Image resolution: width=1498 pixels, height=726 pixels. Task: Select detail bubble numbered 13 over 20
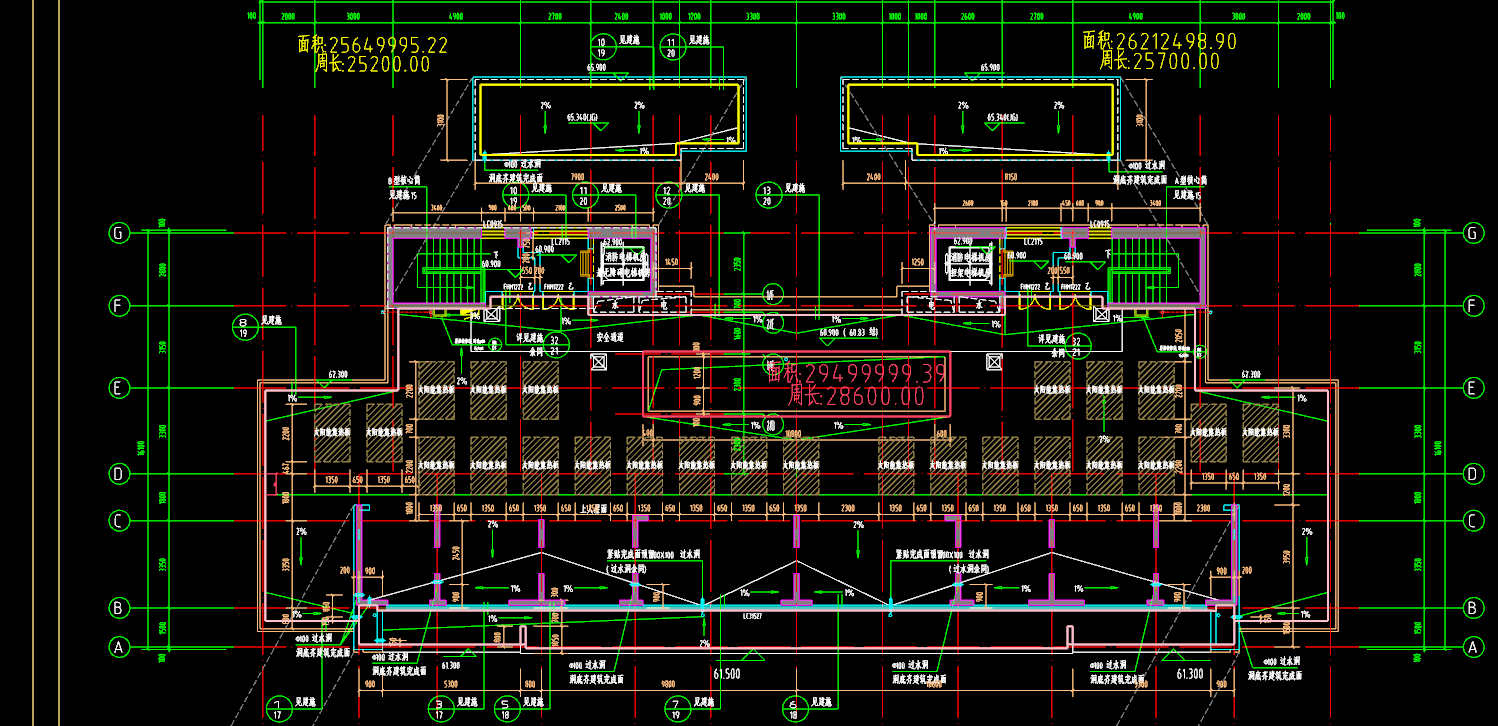[x=768, y=194]
